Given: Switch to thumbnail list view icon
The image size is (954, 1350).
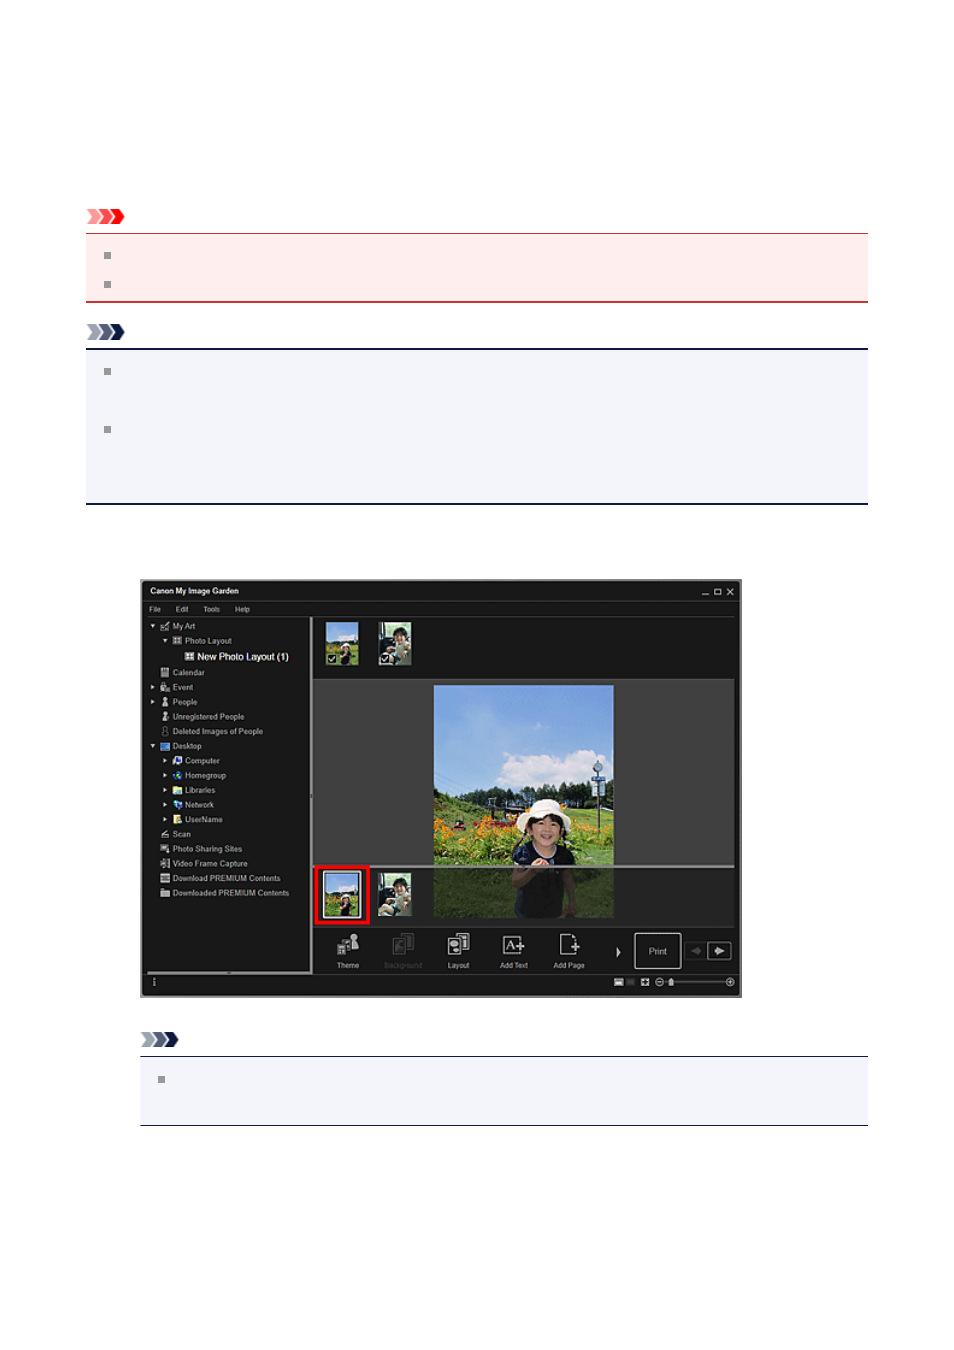Looking at the screenshot, I should coord(619,982).
